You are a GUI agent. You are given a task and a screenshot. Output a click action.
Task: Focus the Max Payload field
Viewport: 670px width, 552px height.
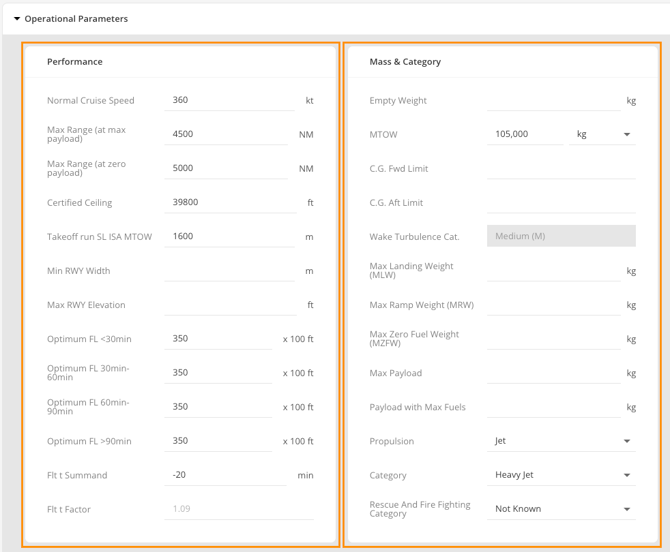[x=553, y=373]
